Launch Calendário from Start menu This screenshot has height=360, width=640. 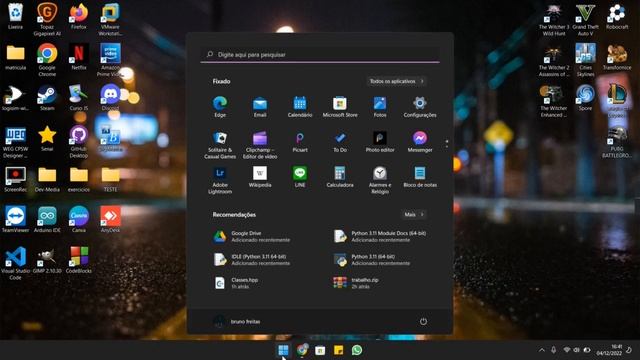pos(300,107)
